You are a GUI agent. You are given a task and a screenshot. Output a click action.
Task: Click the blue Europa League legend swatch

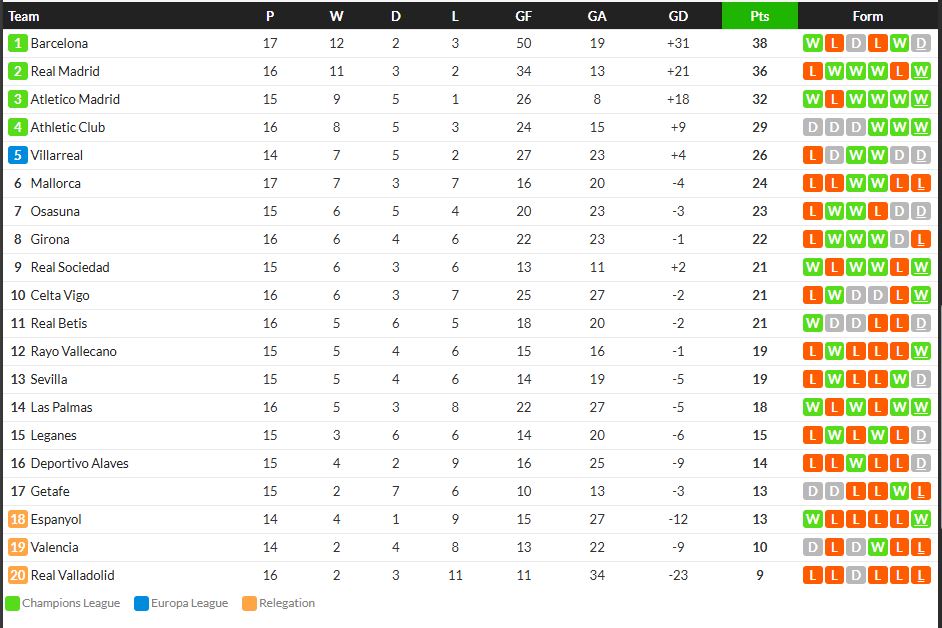click(x=141, y=603)
